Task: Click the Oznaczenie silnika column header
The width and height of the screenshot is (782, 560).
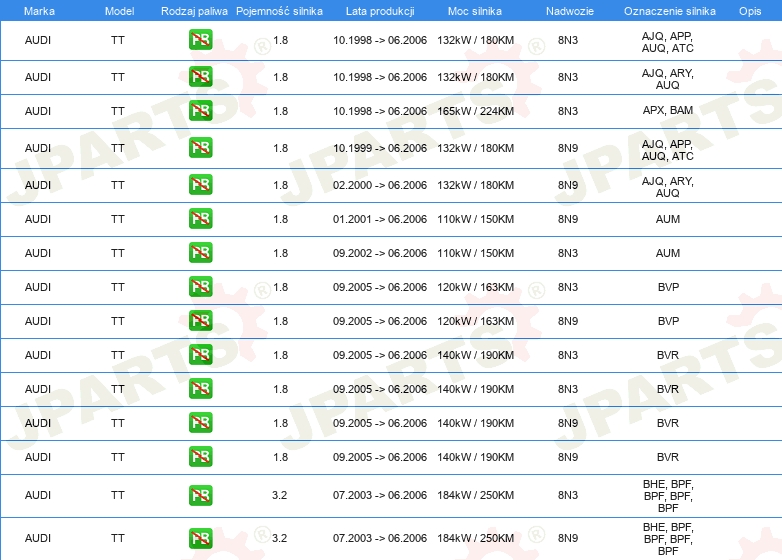Action: coord(670,11)
